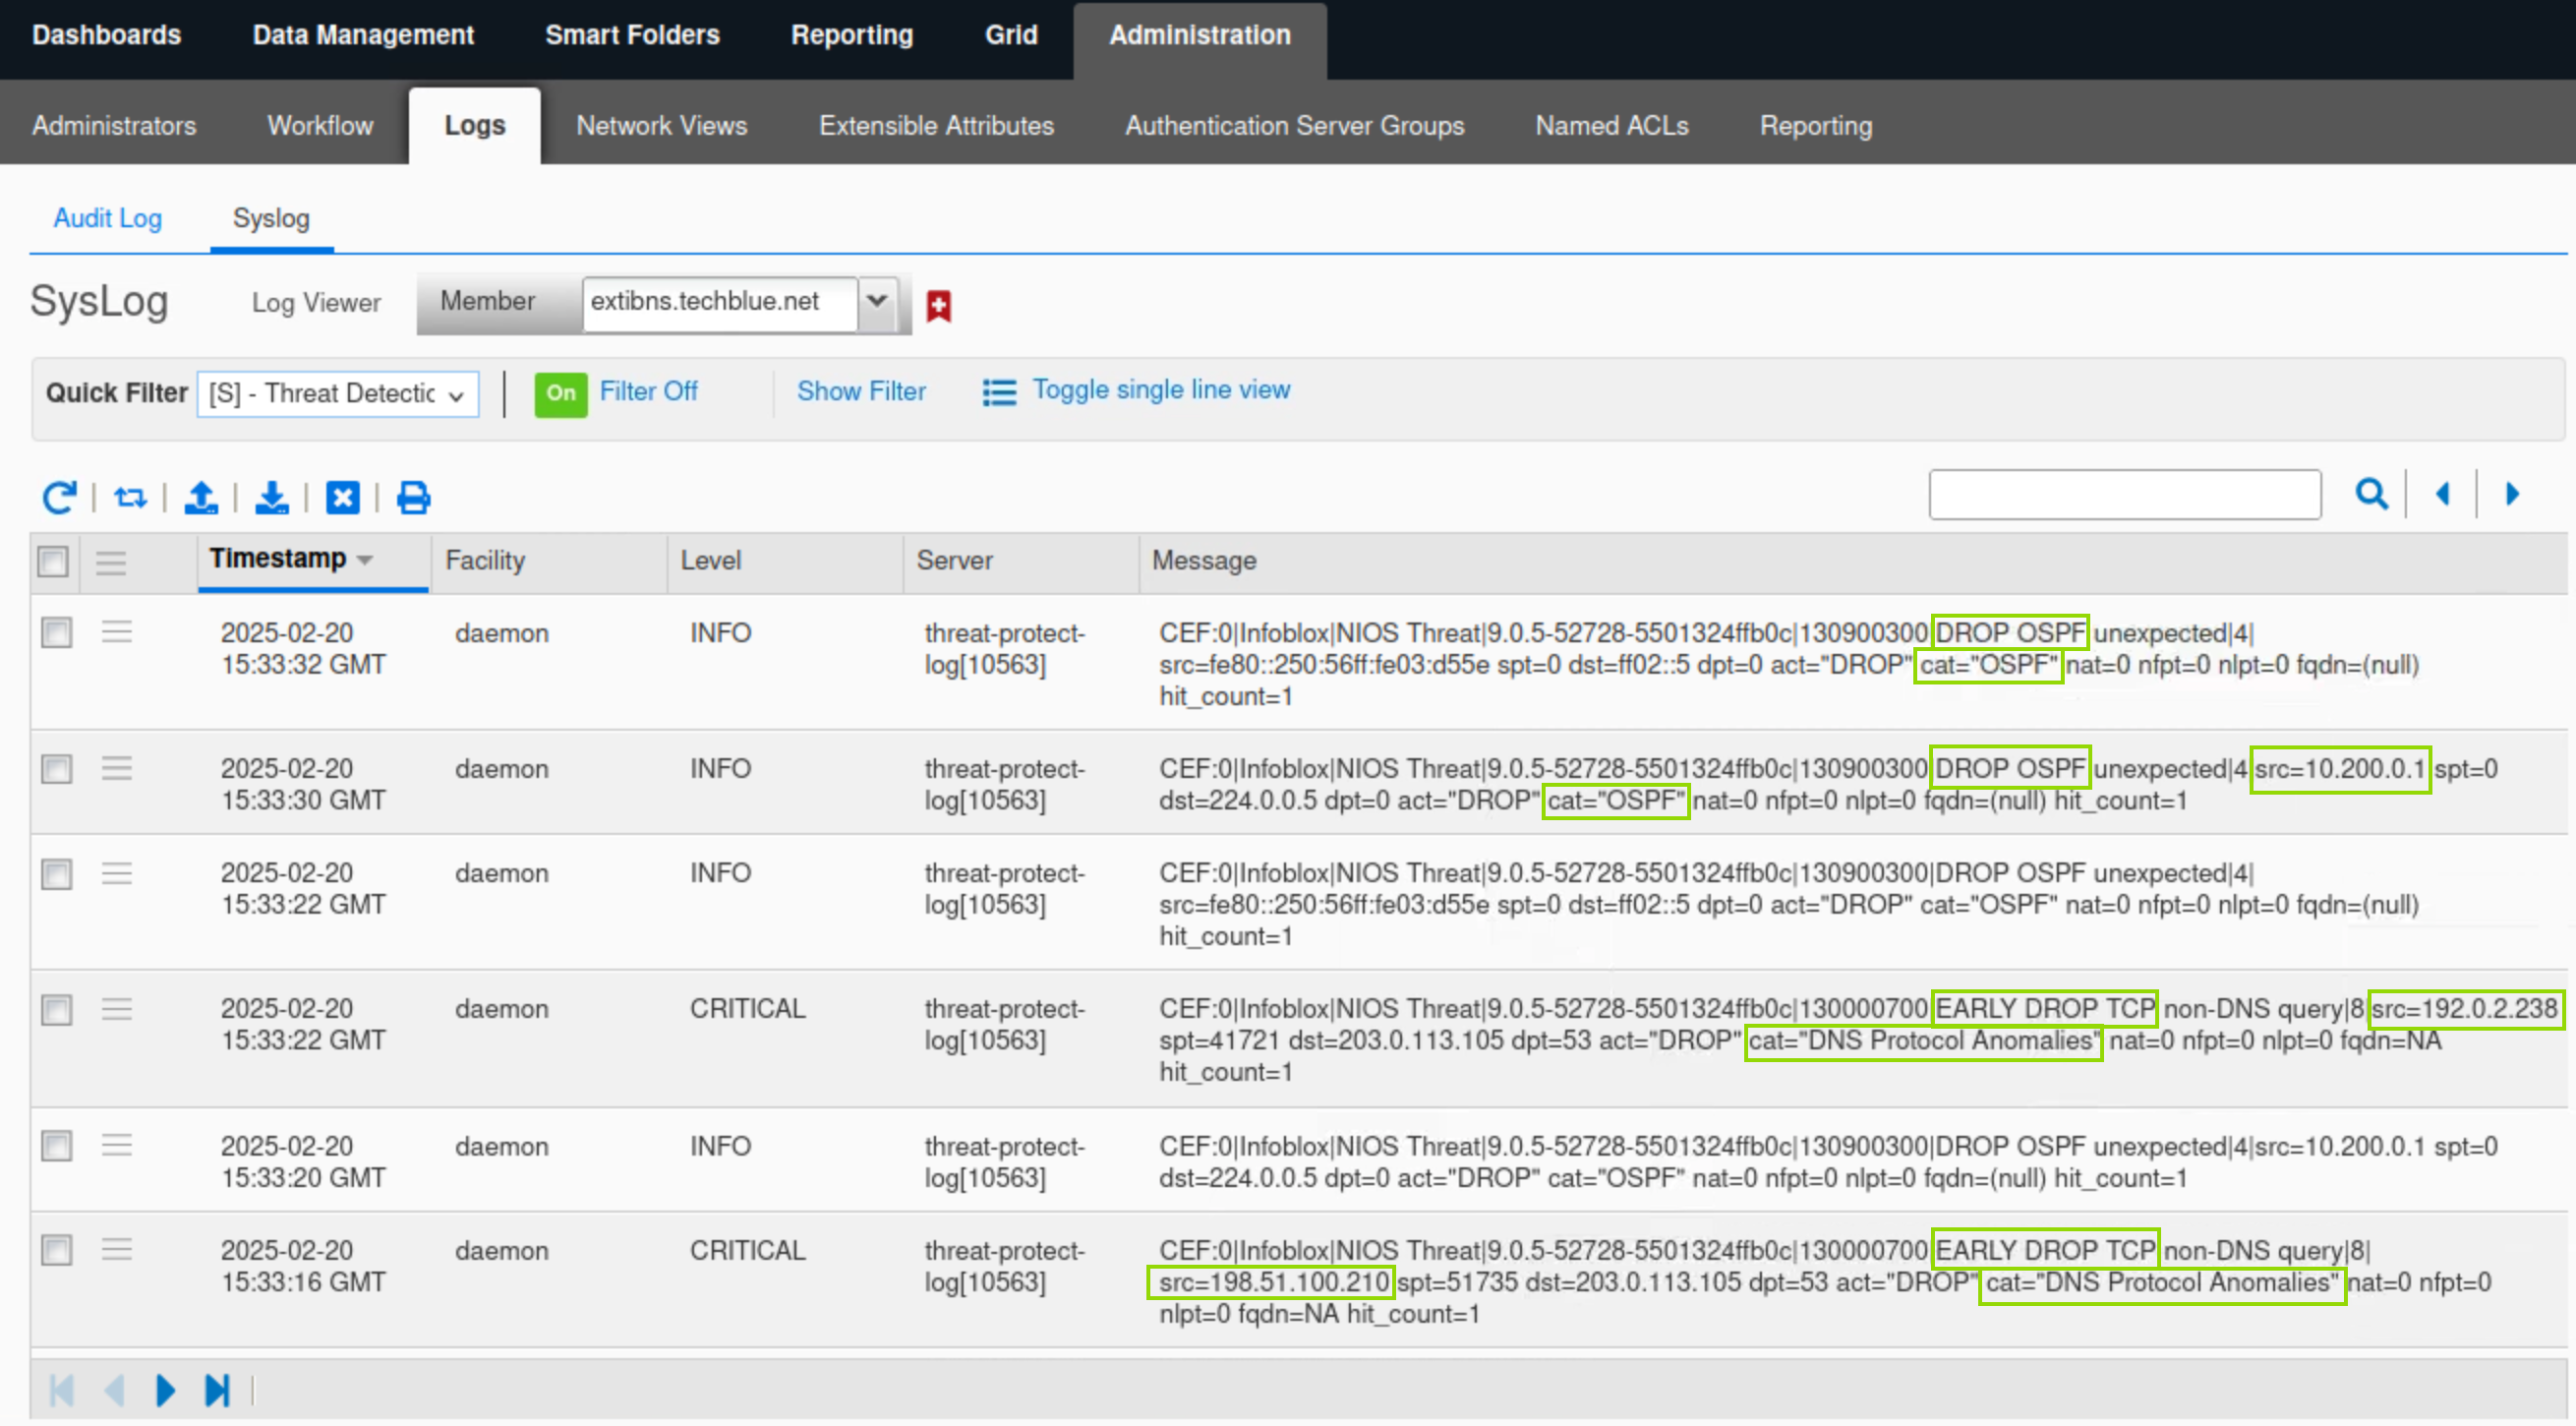Check the select-all header checkbox
This screenshot has height=1426, width=2576.
pos(53,561)
